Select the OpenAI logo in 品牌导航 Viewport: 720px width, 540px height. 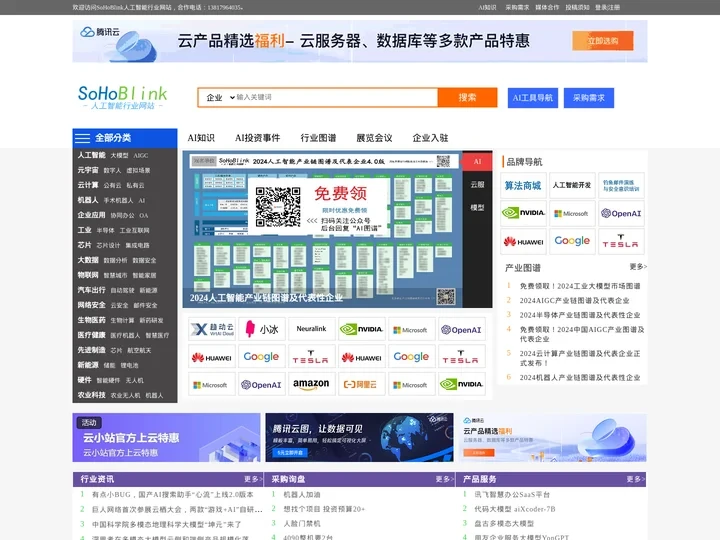click(x=621, y=213)
